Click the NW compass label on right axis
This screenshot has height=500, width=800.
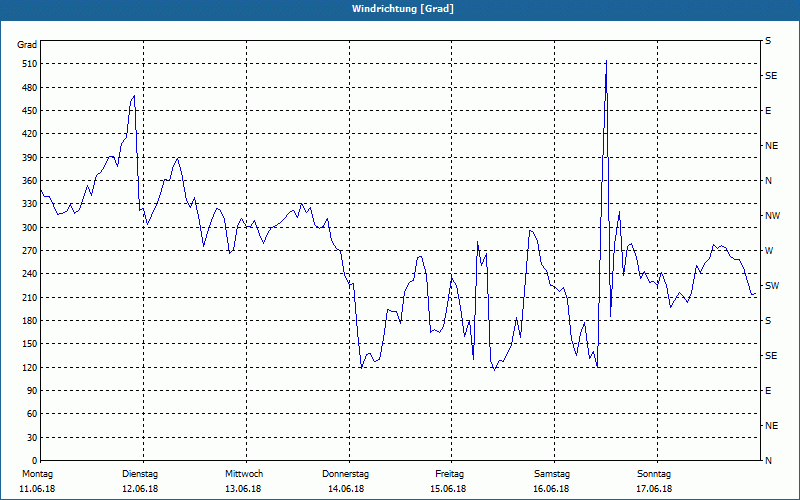772,216
